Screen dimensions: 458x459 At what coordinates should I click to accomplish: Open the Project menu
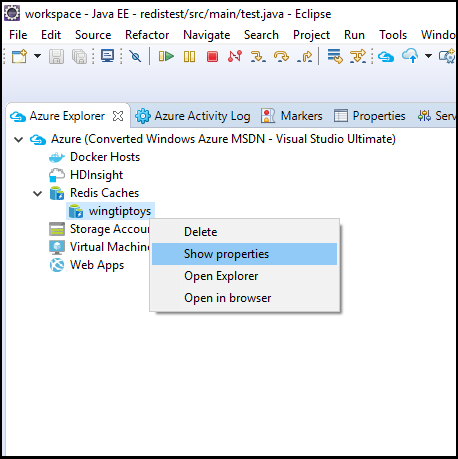tap(311, 35)
